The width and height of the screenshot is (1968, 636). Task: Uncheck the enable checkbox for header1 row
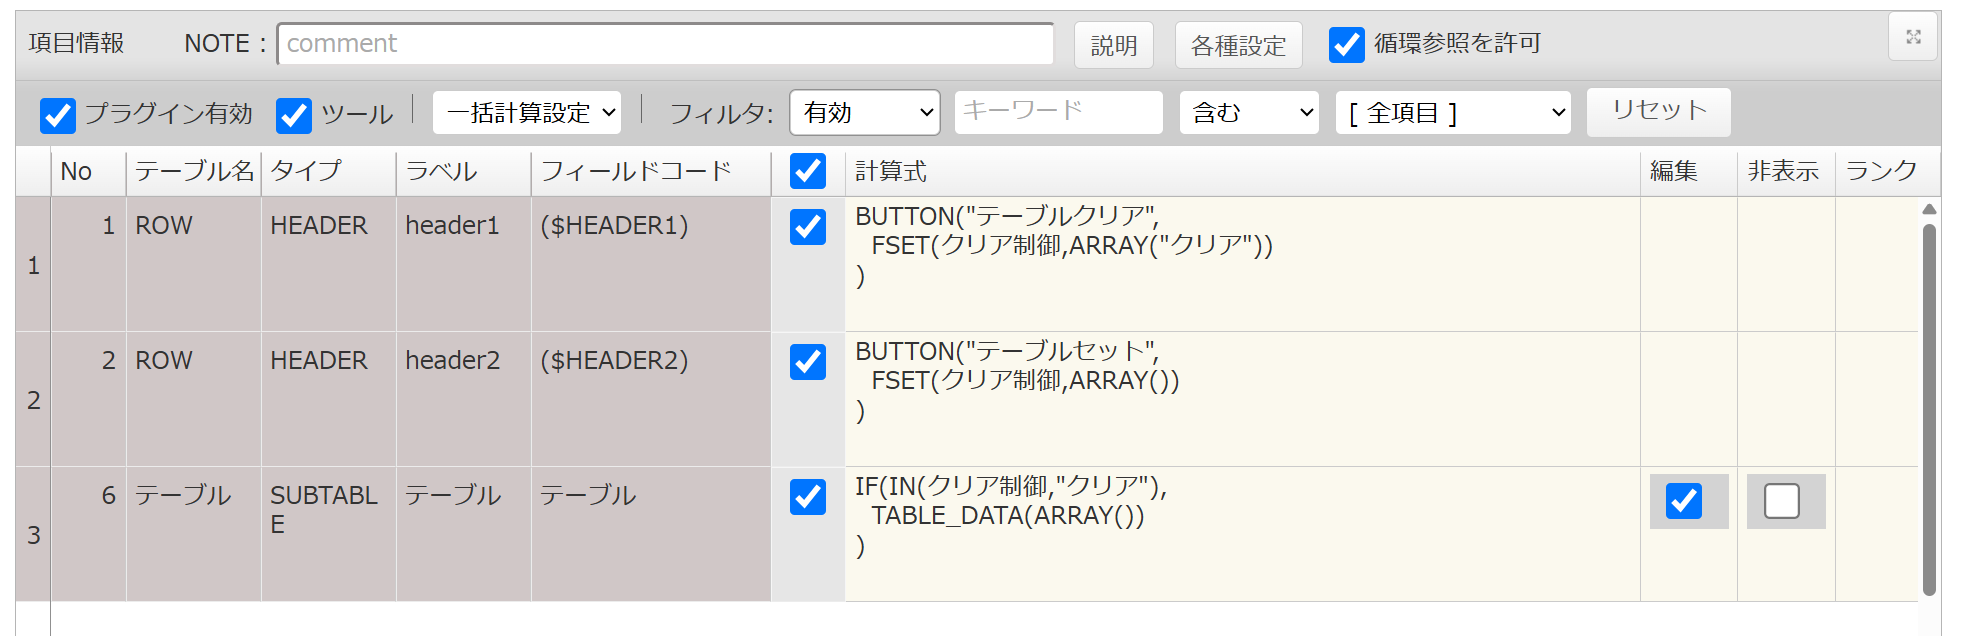point(807,227)
